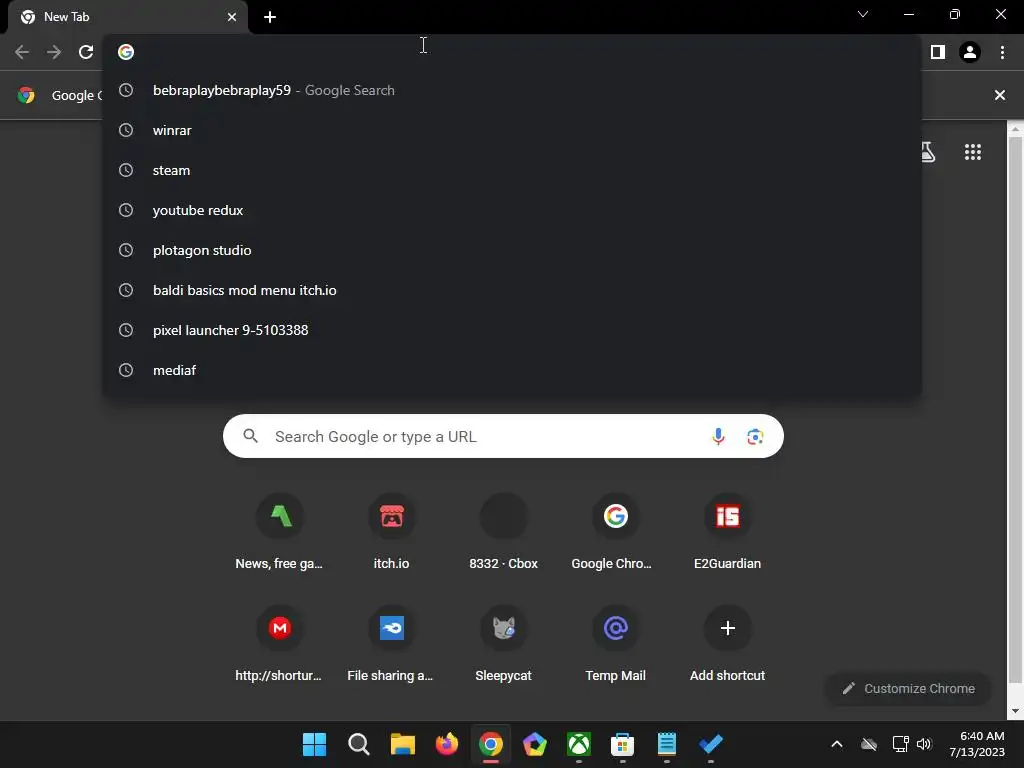This screenshot has height=768, width=1024.
Task: Start voice search with microphone icon
Action: [x=718, y=436]
